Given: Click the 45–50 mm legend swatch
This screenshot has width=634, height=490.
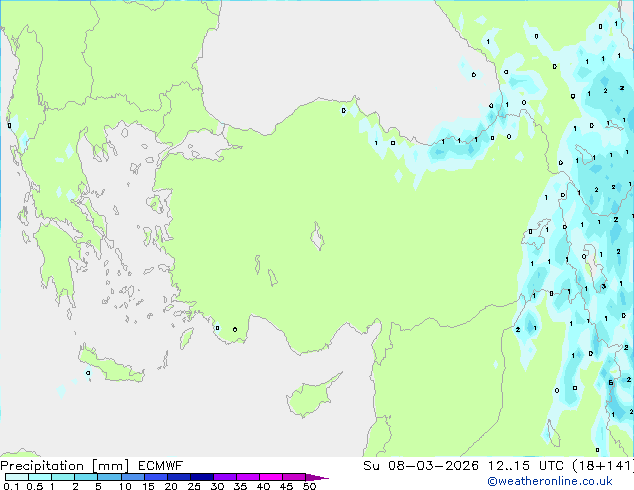Looking at the screenshot, I should click(294, 477).
